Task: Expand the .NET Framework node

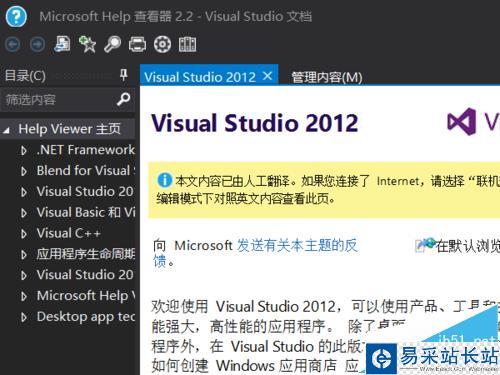Action: 24,151
